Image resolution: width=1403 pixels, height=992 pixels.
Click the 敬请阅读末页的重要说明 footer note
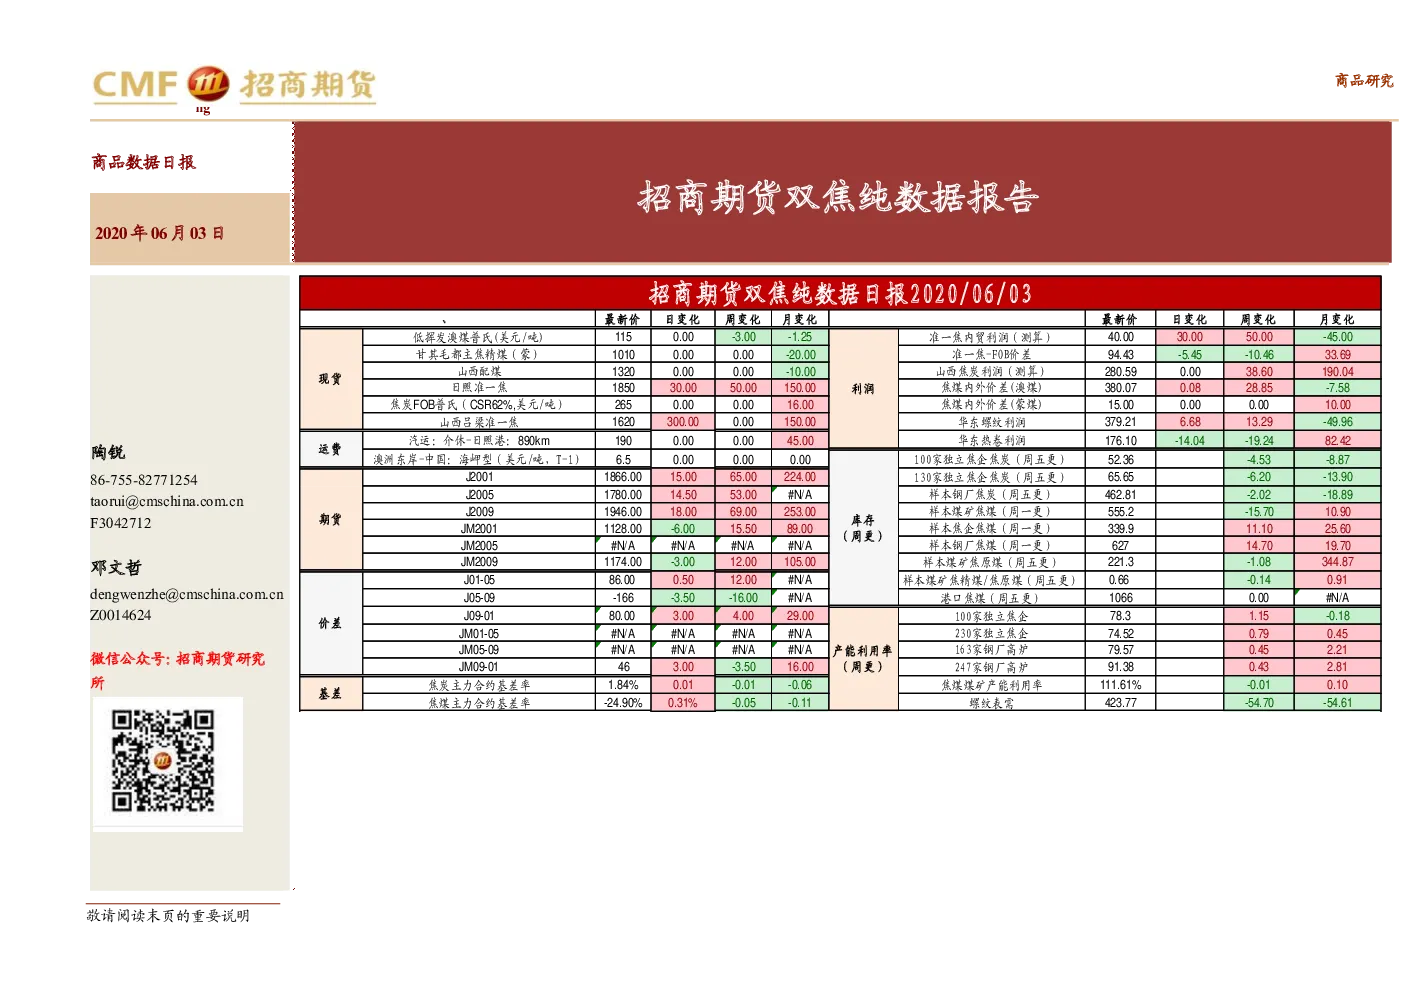(168, 915)
